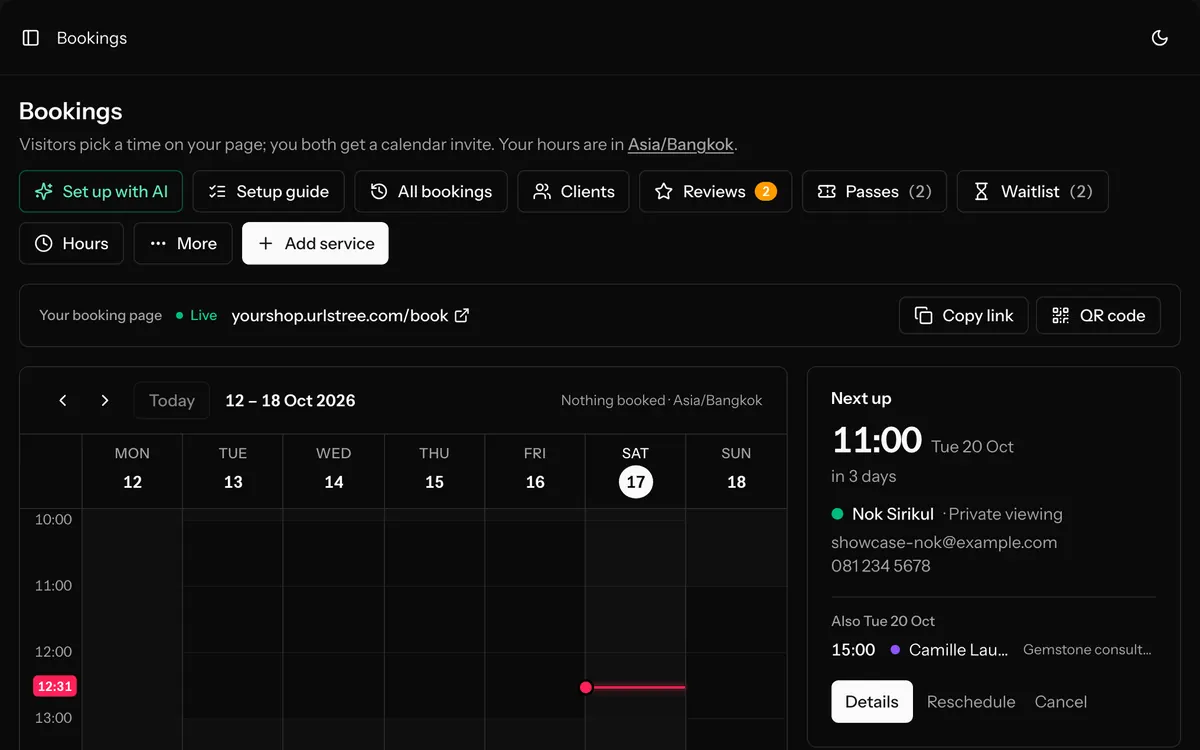1200x750 pixels.
Task: Click the Gemstone consult service label
Action: (1088, 650)
